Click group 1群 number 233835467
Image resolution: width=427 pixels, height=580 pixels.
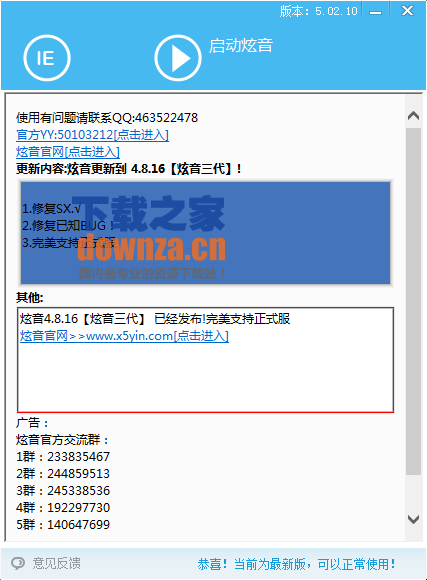[63, 456]
